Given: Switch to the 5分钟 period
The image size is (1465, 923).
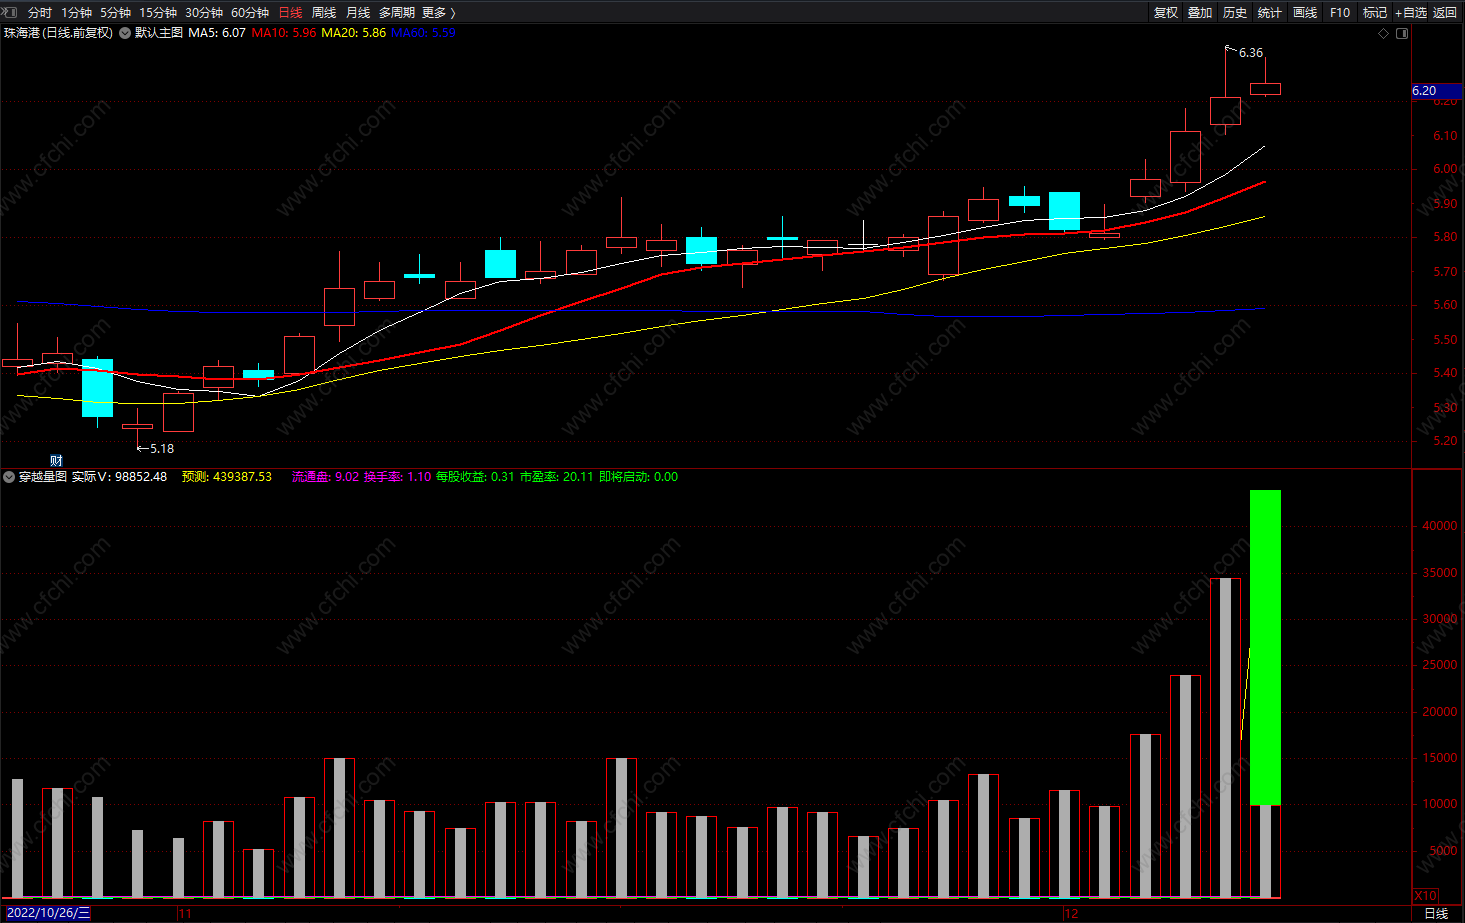Looking at the screenshot, I should [115, 12].
